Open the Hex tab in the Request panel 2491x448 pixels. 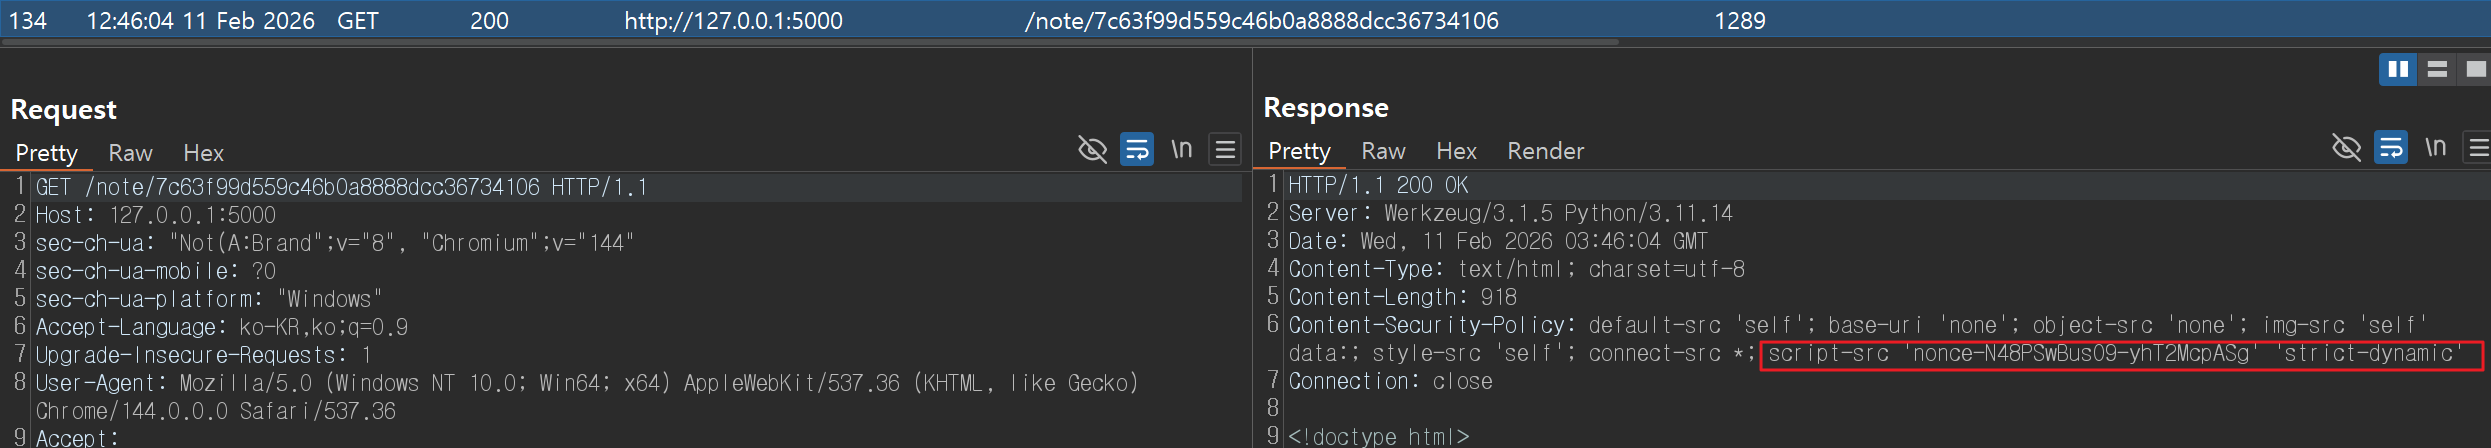[203, 153]
